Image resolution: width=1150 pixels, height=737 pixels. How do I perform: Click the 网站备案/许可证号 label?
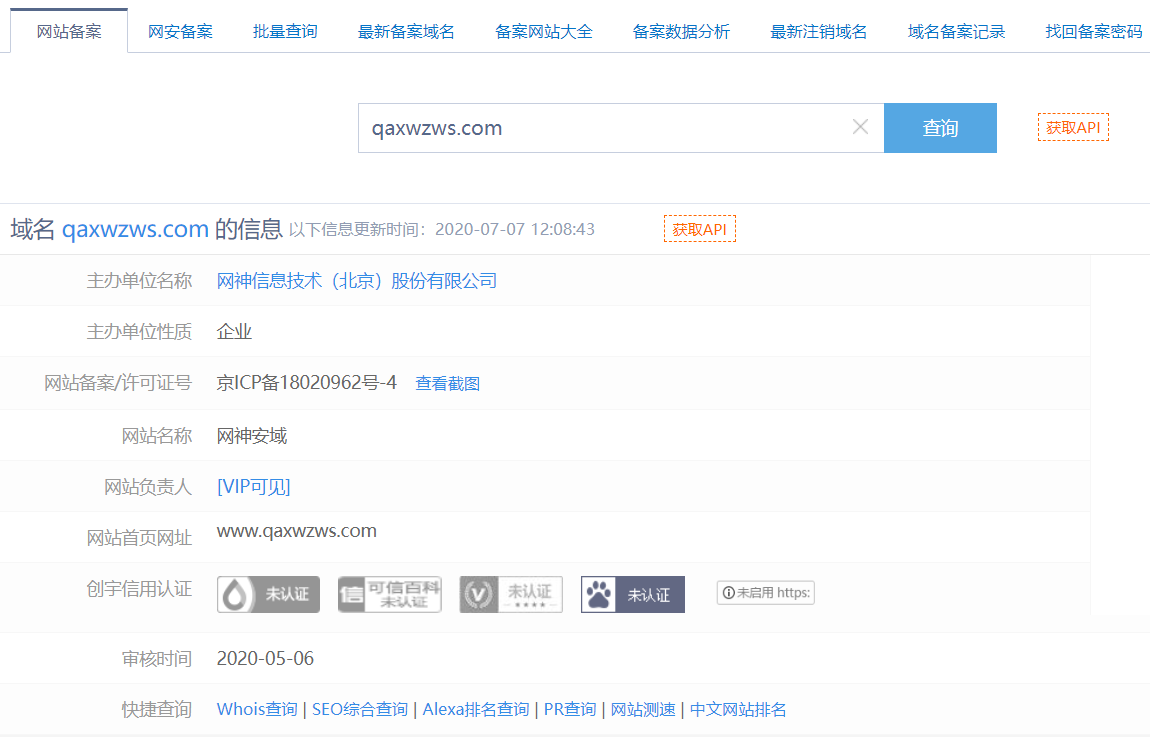tap(118, 383)
